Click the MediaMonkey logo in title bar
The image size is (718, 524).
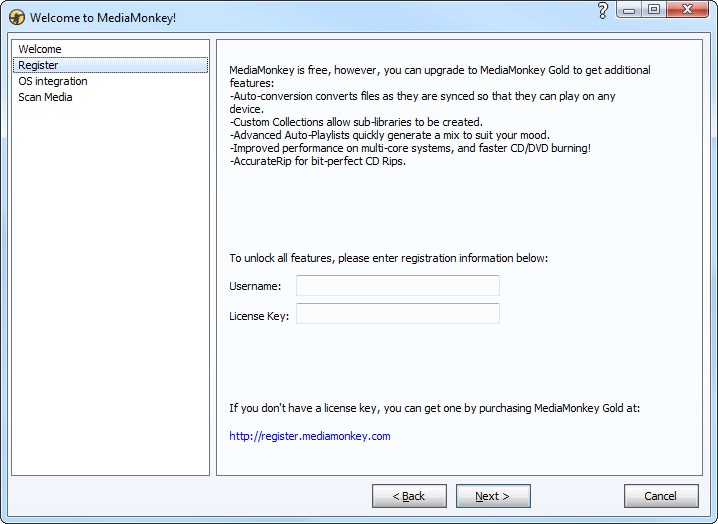[x=16, y=18]
